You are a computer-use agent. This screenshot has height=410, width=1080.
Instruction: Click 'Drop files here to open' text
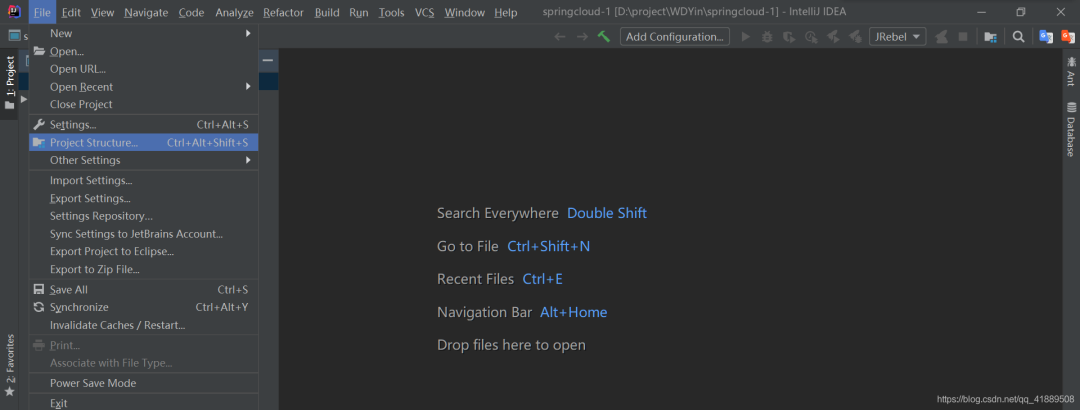pyautogui.click(x=511, y=345)
